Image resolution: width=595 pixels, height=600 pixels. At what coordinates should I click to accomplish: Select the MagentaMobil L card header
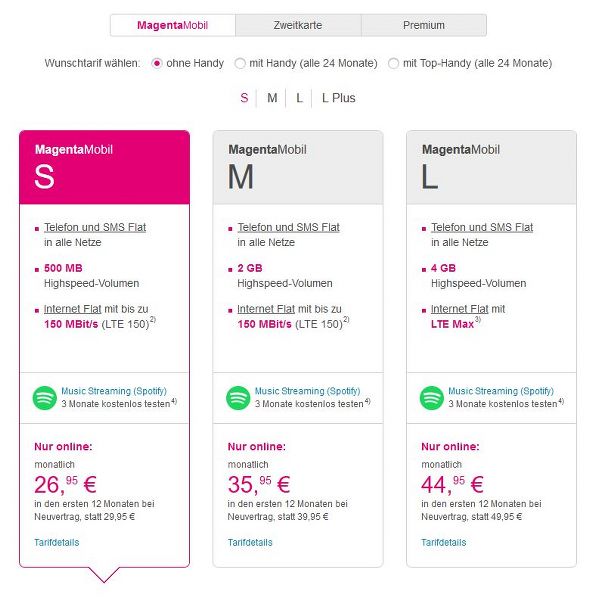[x=491, y=168]
